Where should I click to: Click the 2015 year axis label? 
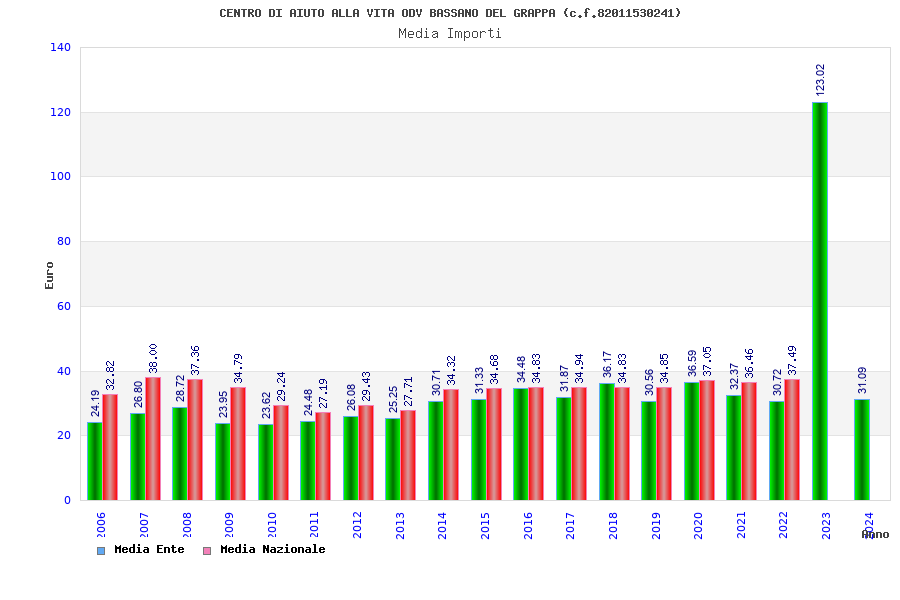coord(486,525)
